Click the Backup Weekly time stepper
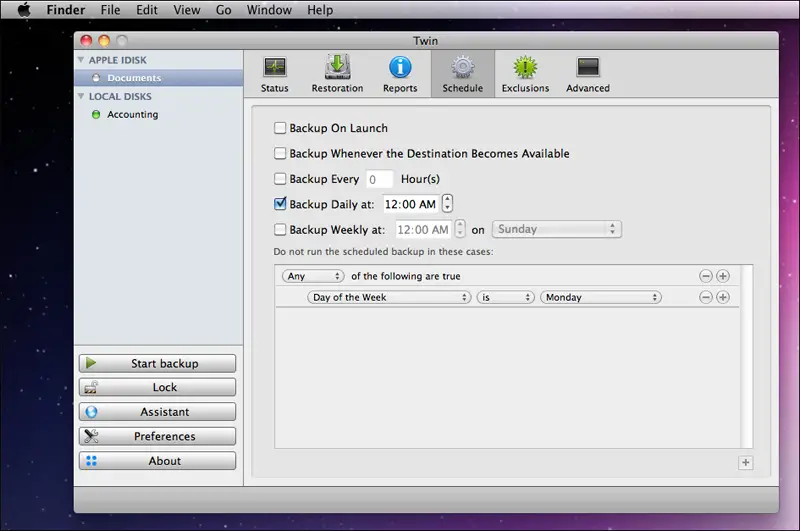 pos(460,229)
